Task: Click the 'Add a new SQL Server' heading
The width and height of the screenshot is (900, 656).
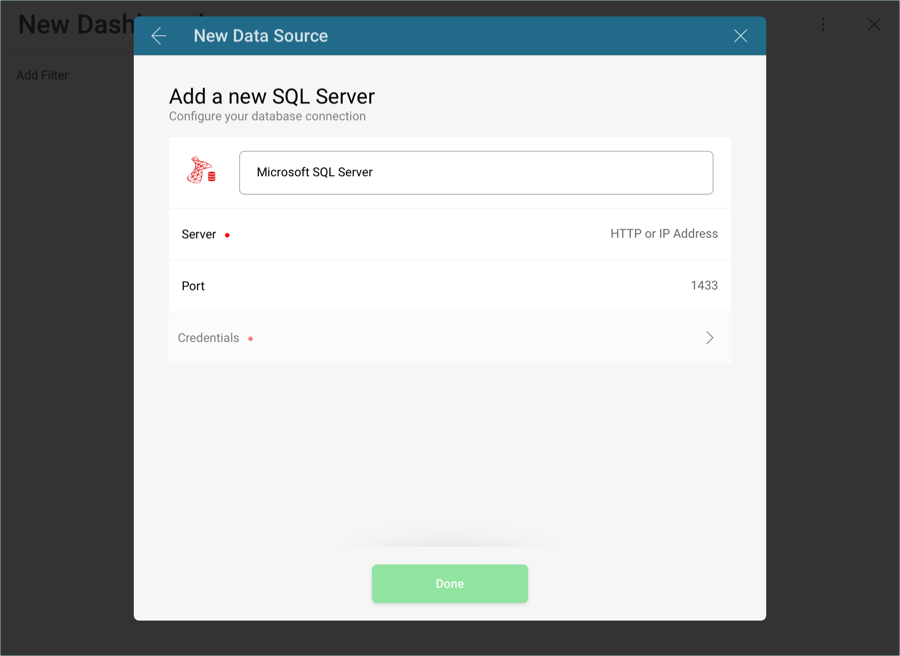Action: click(271, 96)
